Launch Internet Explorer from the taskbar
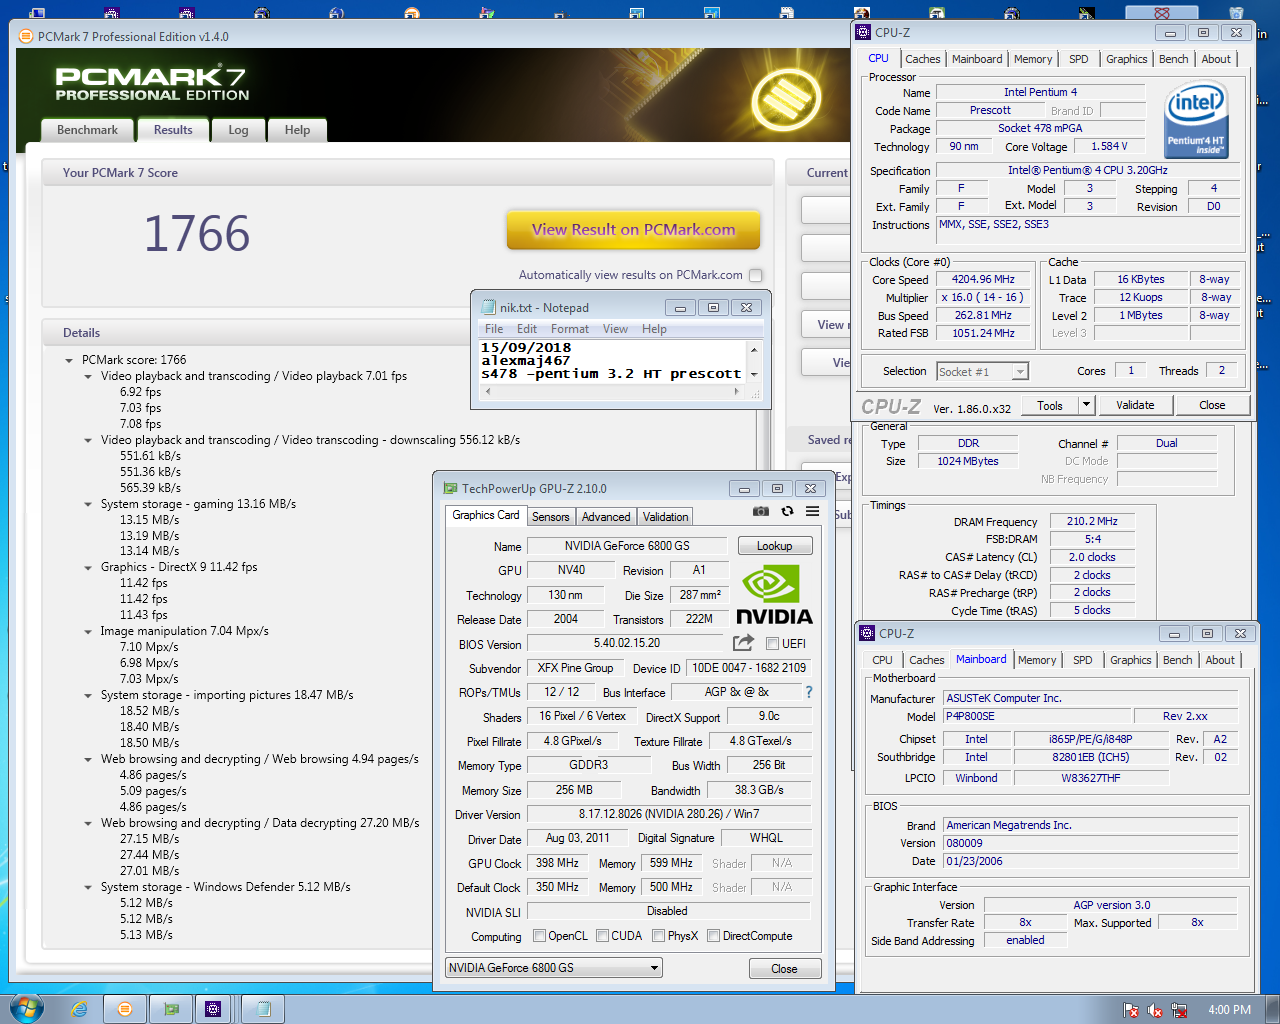Image resolution: width=1280 pixels, height=1024 pixels. 80,1009
